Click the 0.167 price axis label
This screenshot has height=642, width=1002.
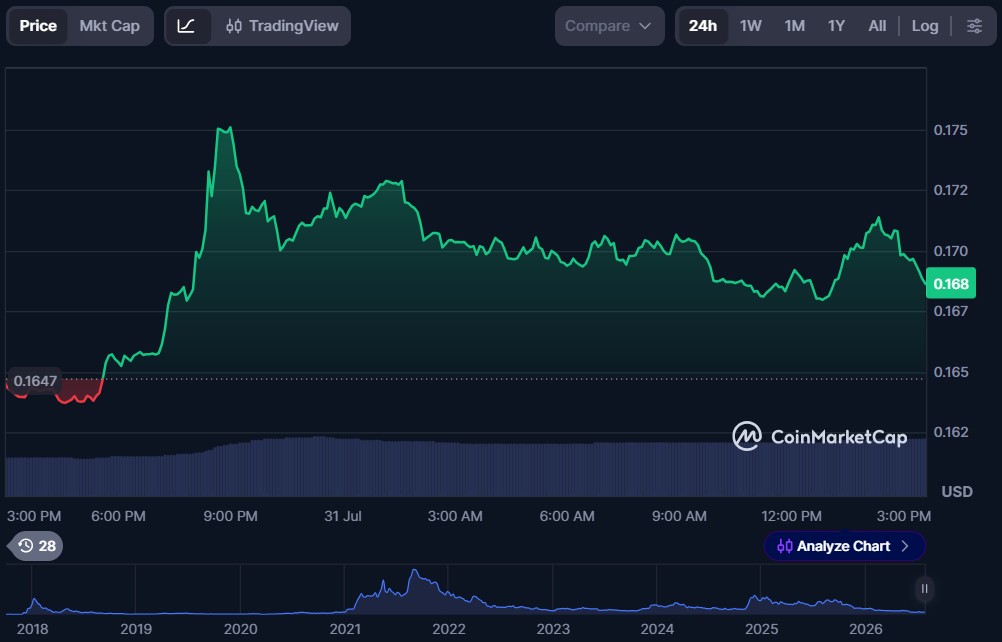tap(950, 311)
